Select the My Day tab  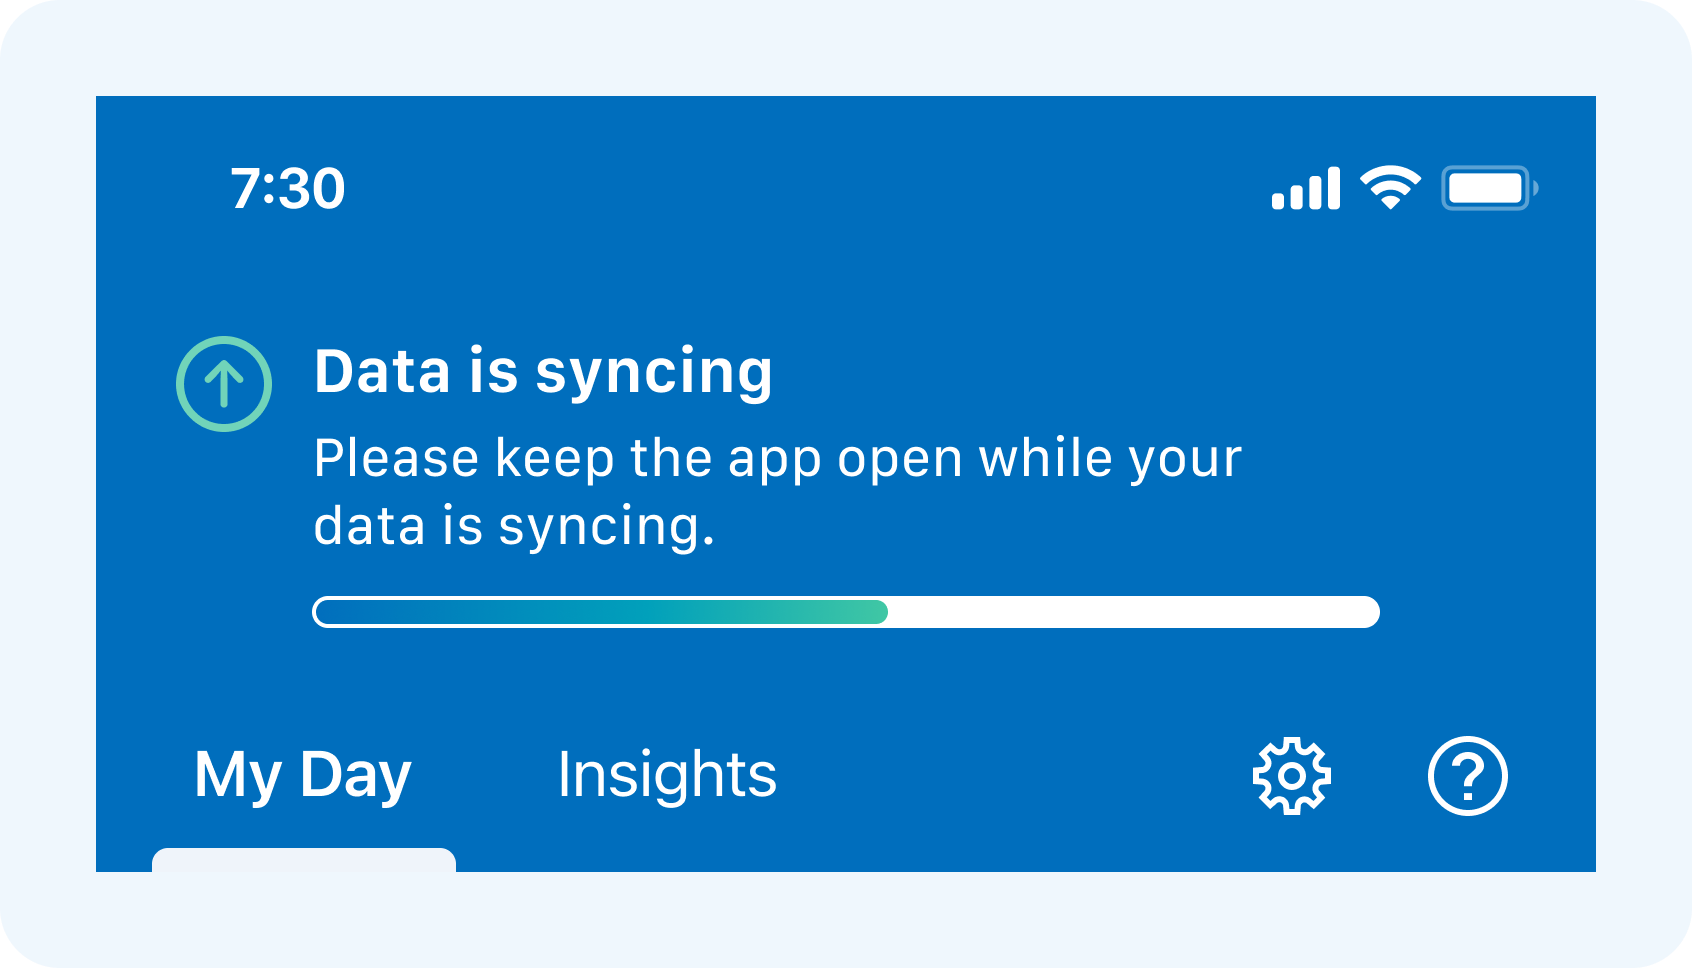click(x=303, y=775)
